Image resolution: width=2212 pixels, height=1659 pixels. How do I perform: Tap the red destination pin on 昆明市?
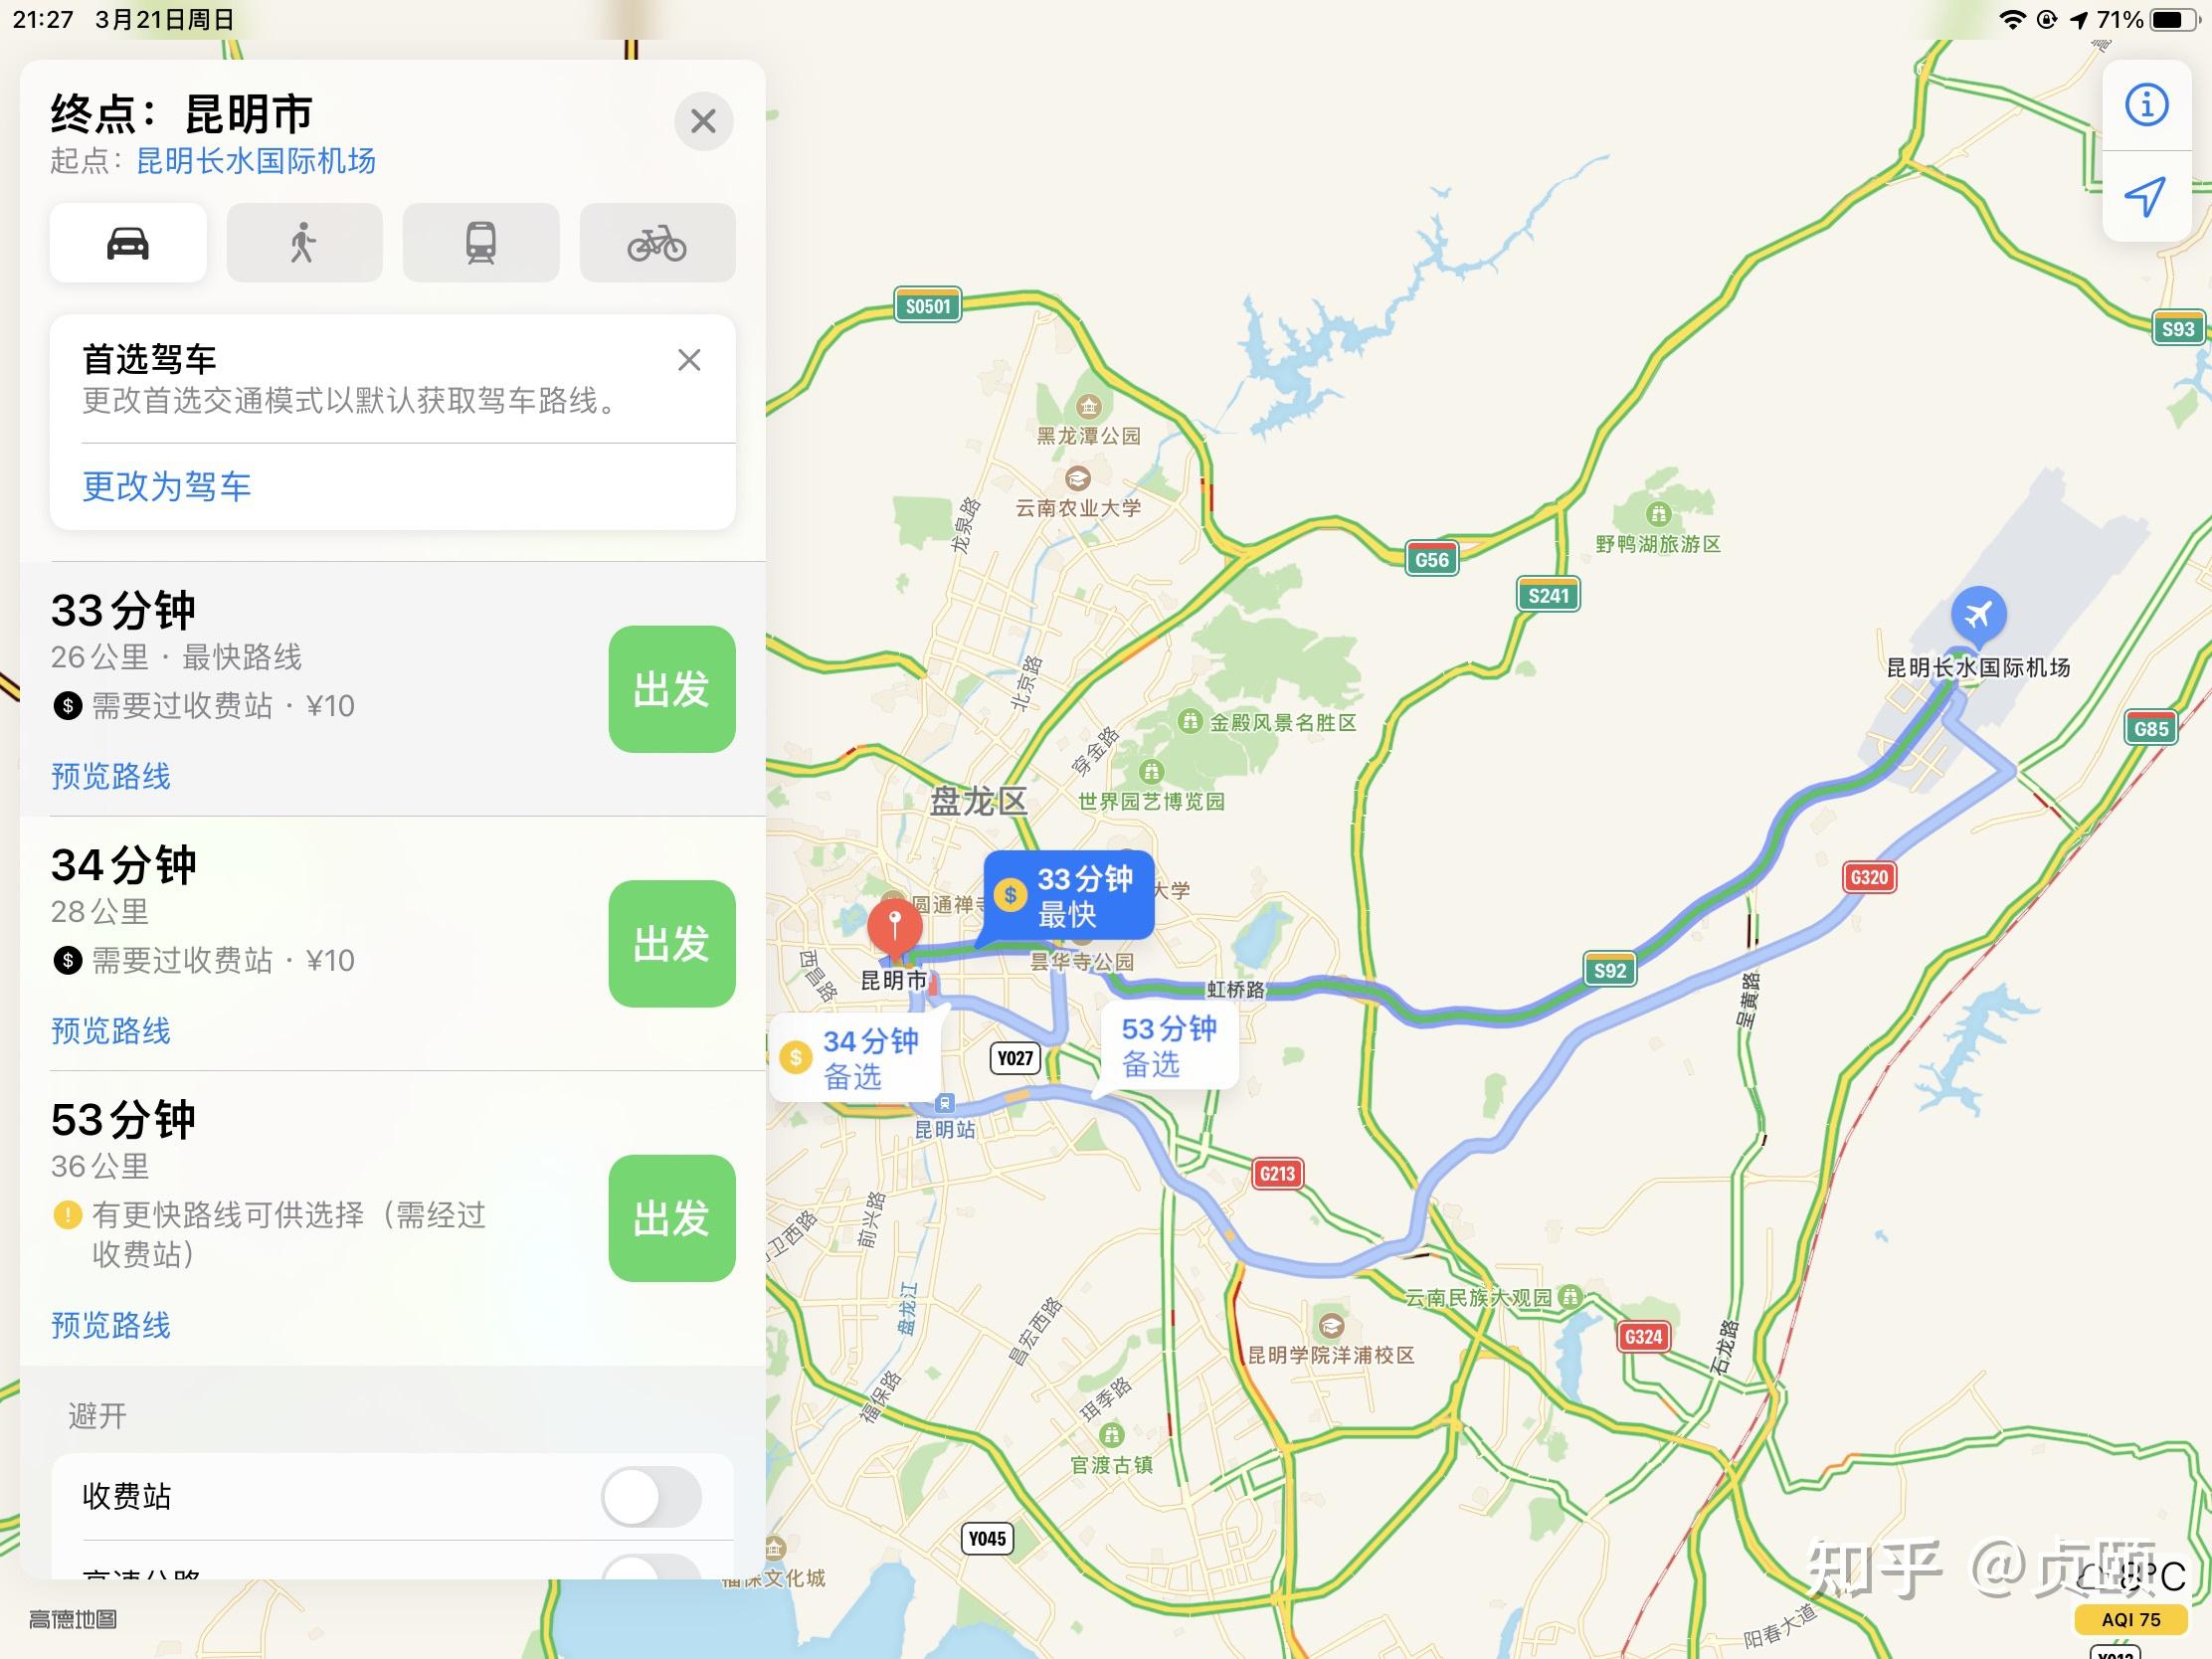(894, 927)
